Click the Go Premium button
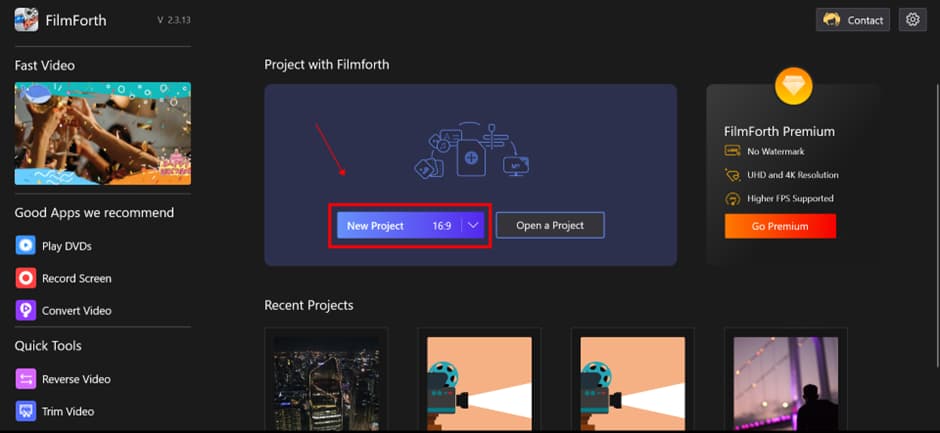This screenshot has width=940, height=433. (x=780, y=226)
